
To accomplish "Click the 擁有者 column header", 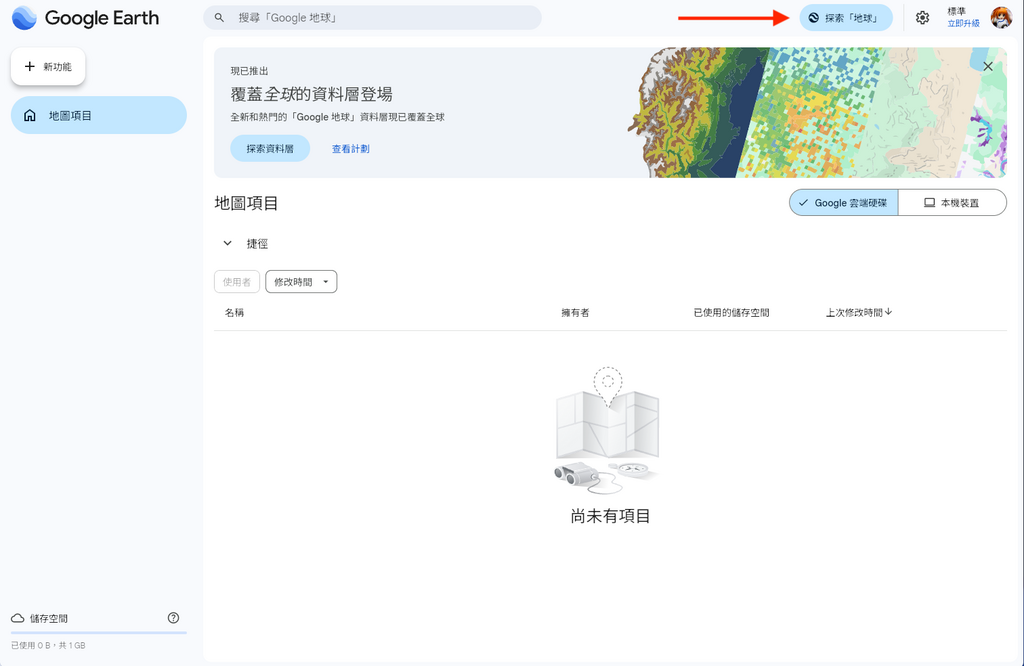I will pyautogui.click(x=575, y=313).
